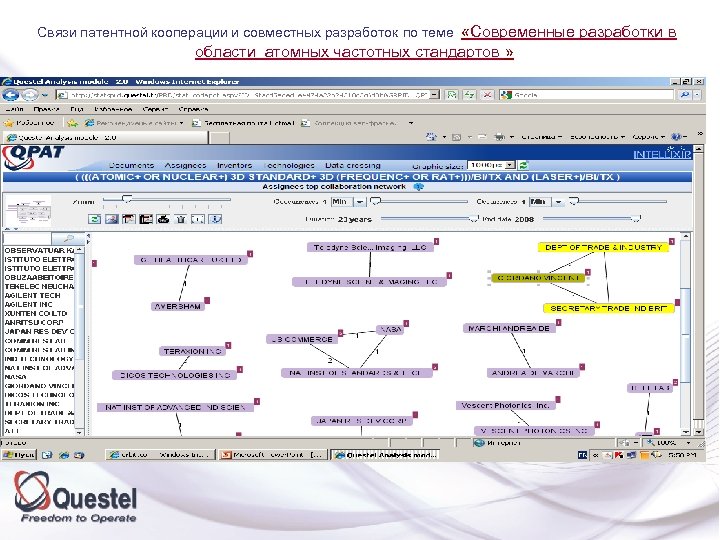Click the graph overview thumbnail
Viewport: 720px width, 540px height.
click(x=29, y=211)
